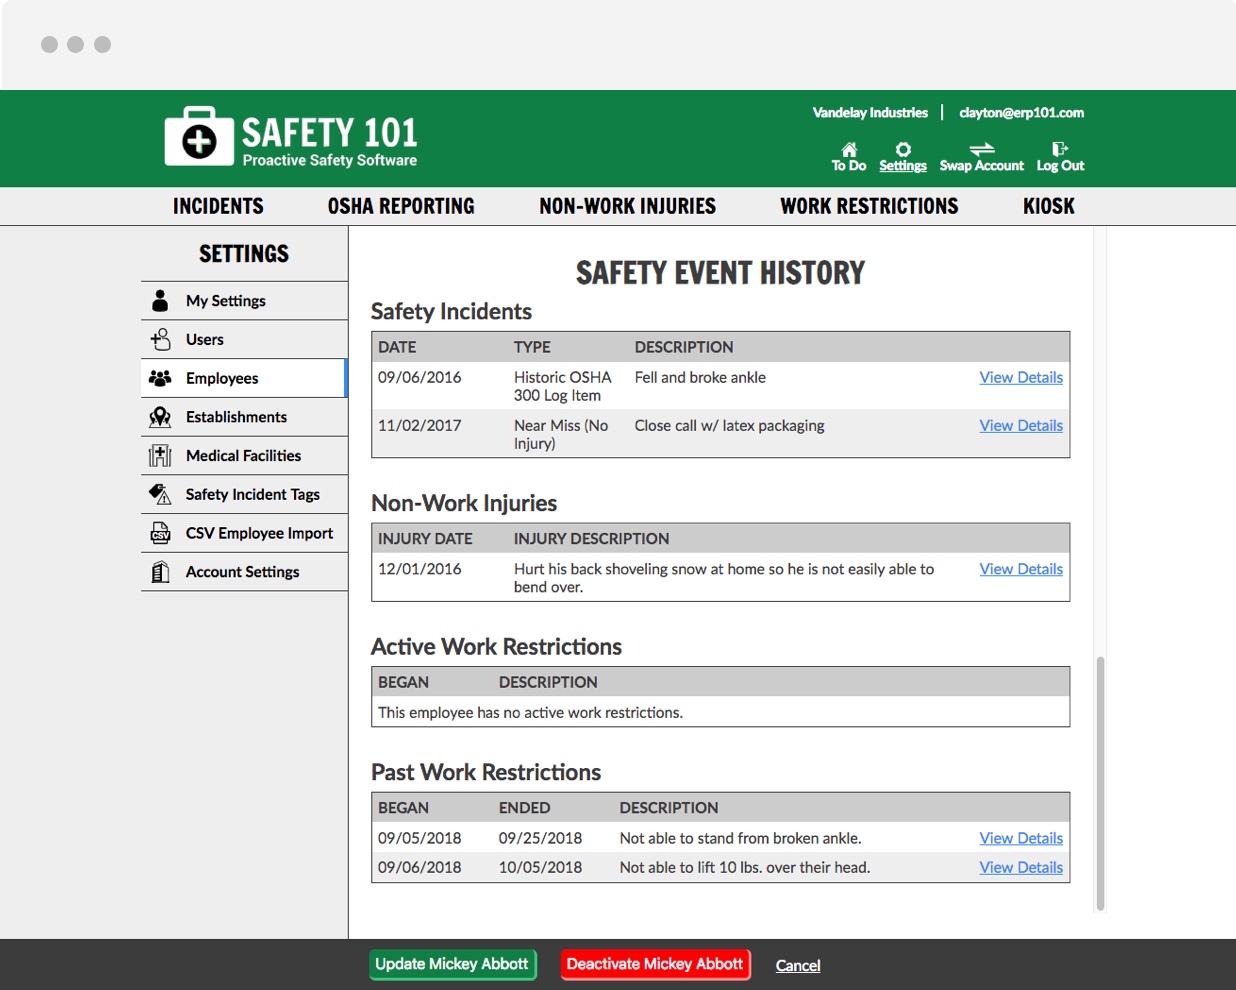Image resolution: width=1236 pixels, height=990 pixels.
Task: Open Establishments settings
Action: [x=245, y=417]
